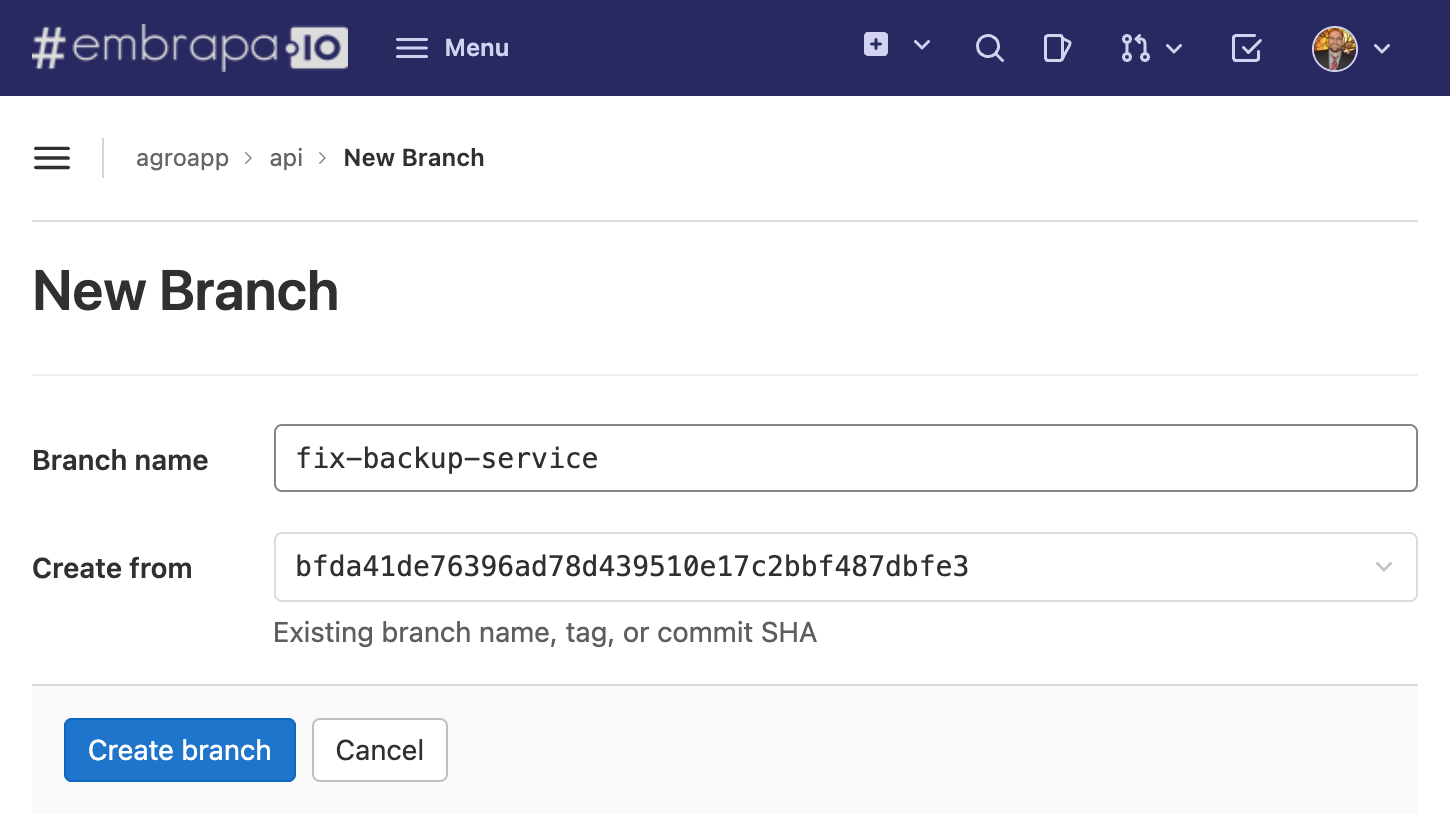Open the Issues icon in the top bar
This screenshot has height=832, width=1450.
tap(1057, 48)
